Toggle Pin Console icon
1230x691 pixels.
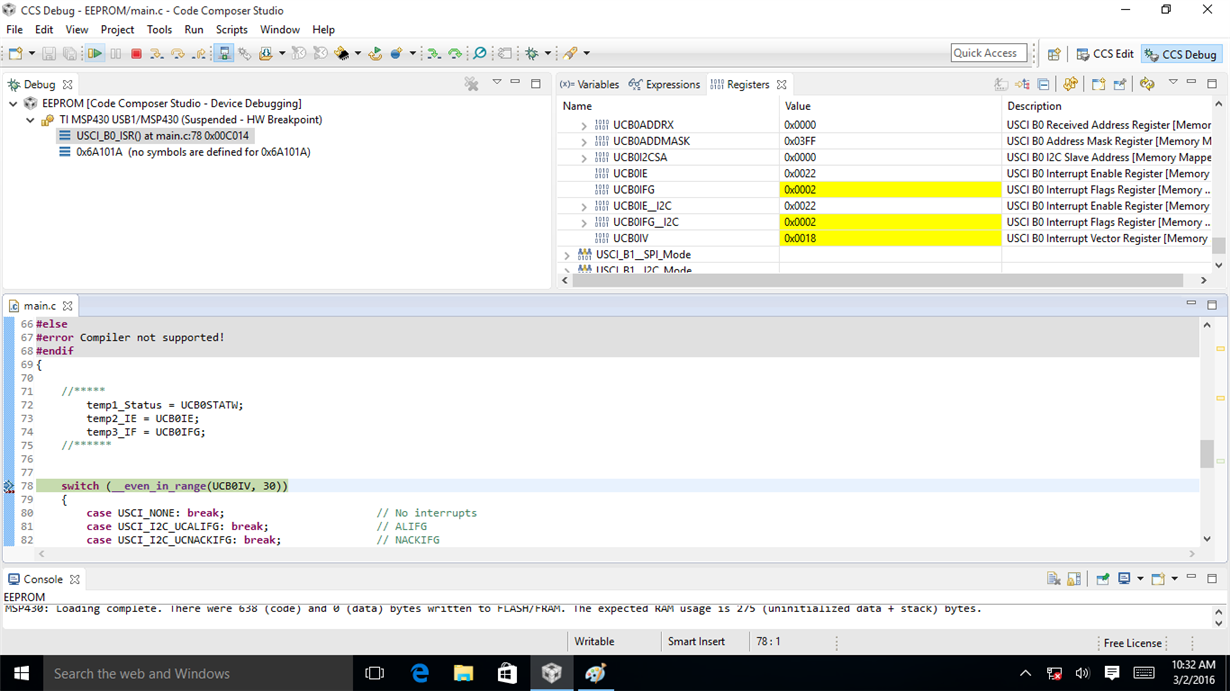1102,579
